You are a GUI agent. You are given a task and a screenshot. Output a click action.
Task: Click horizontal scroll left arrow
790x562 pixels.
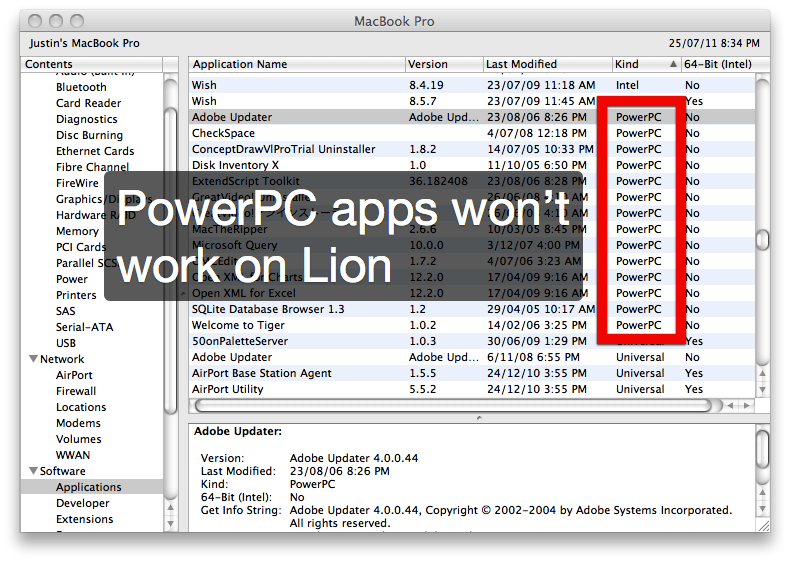(731, 405)
